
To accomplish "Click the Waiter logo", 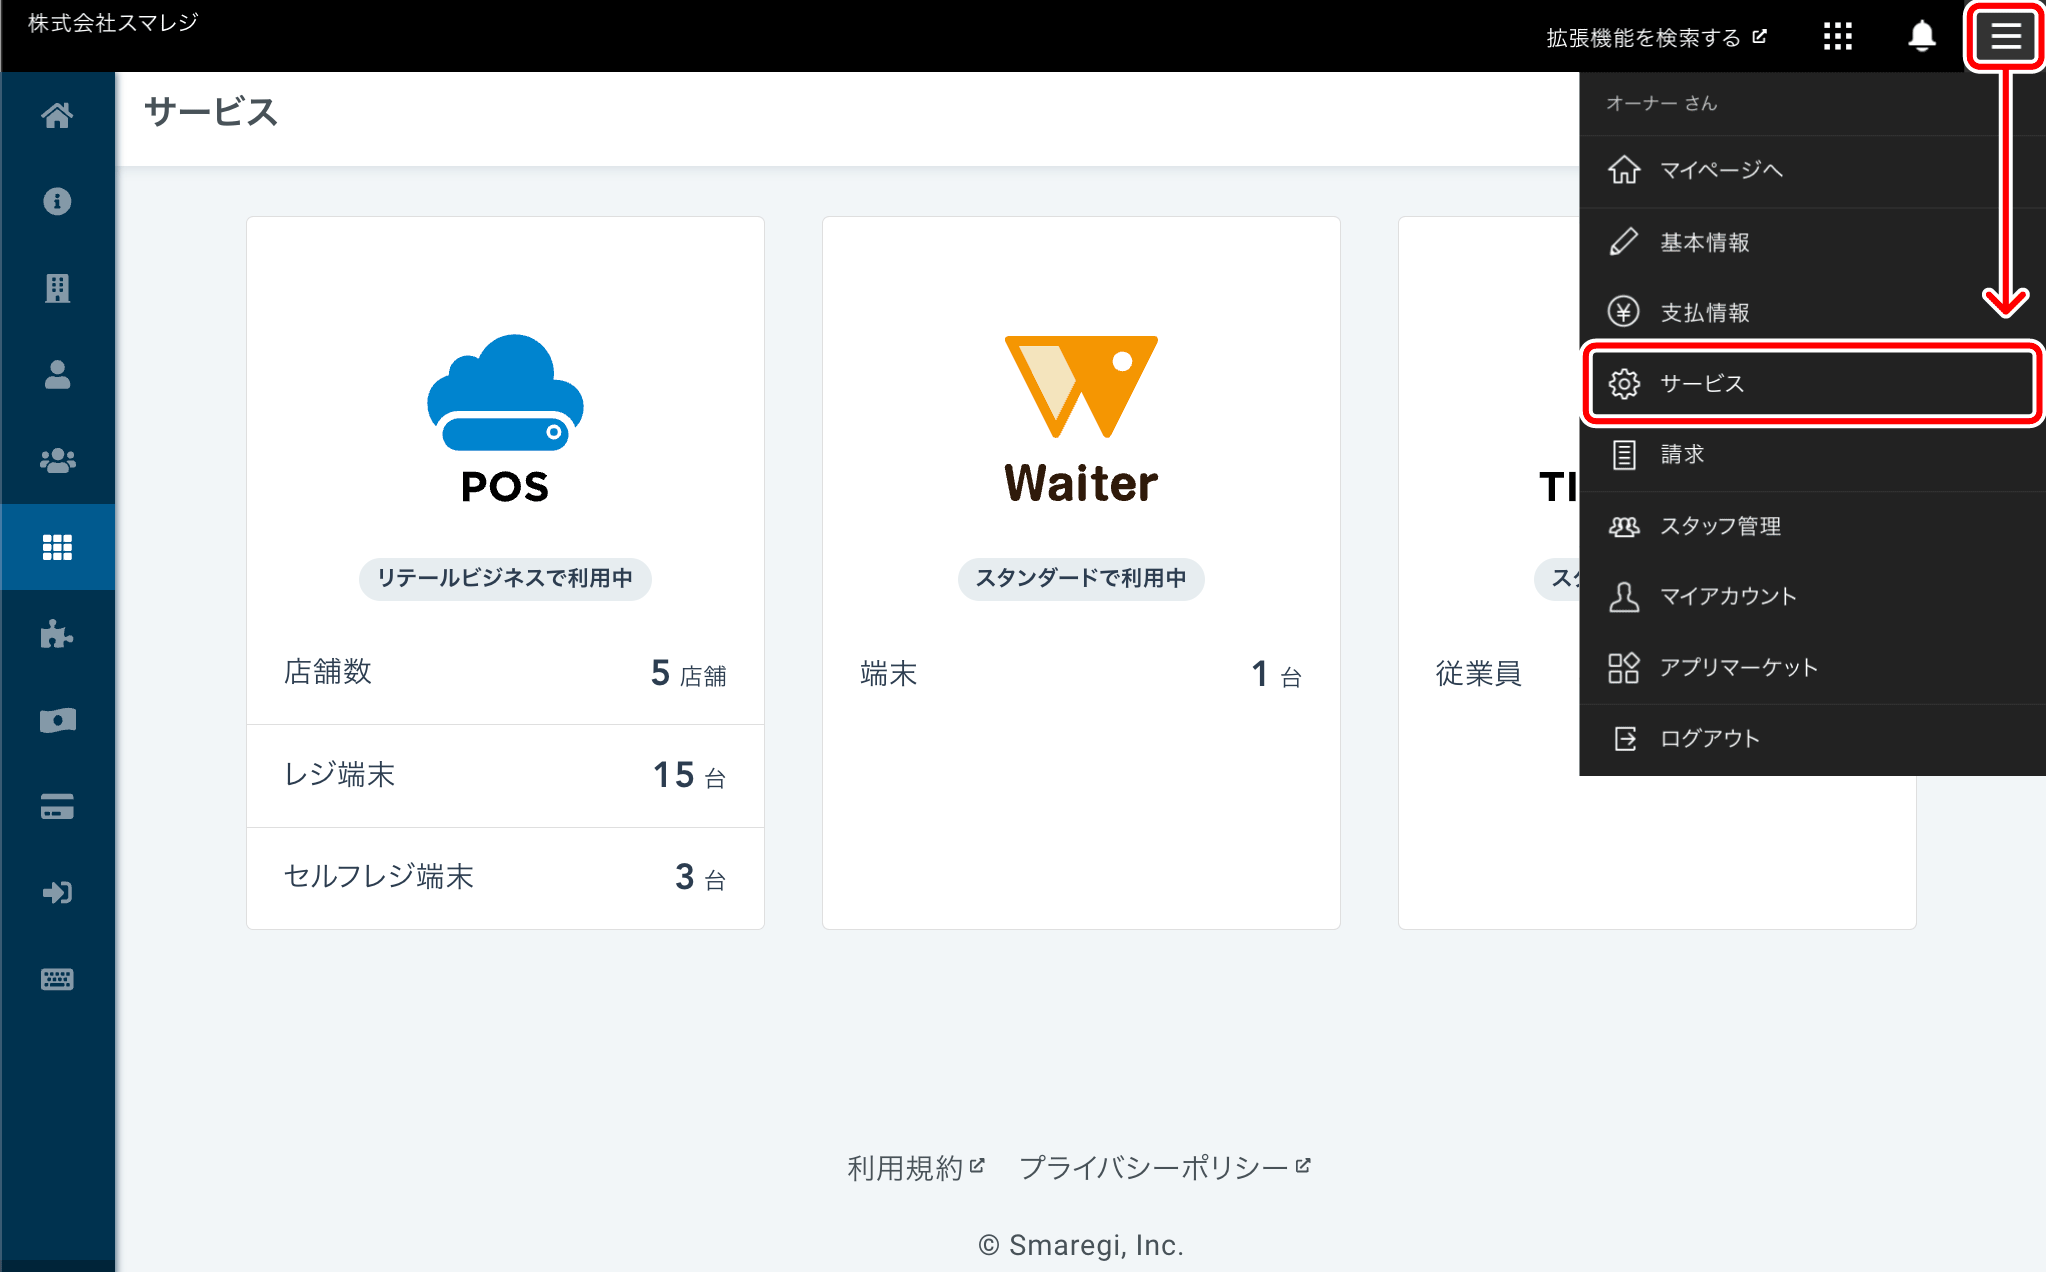I will [x=1081, y=420].
